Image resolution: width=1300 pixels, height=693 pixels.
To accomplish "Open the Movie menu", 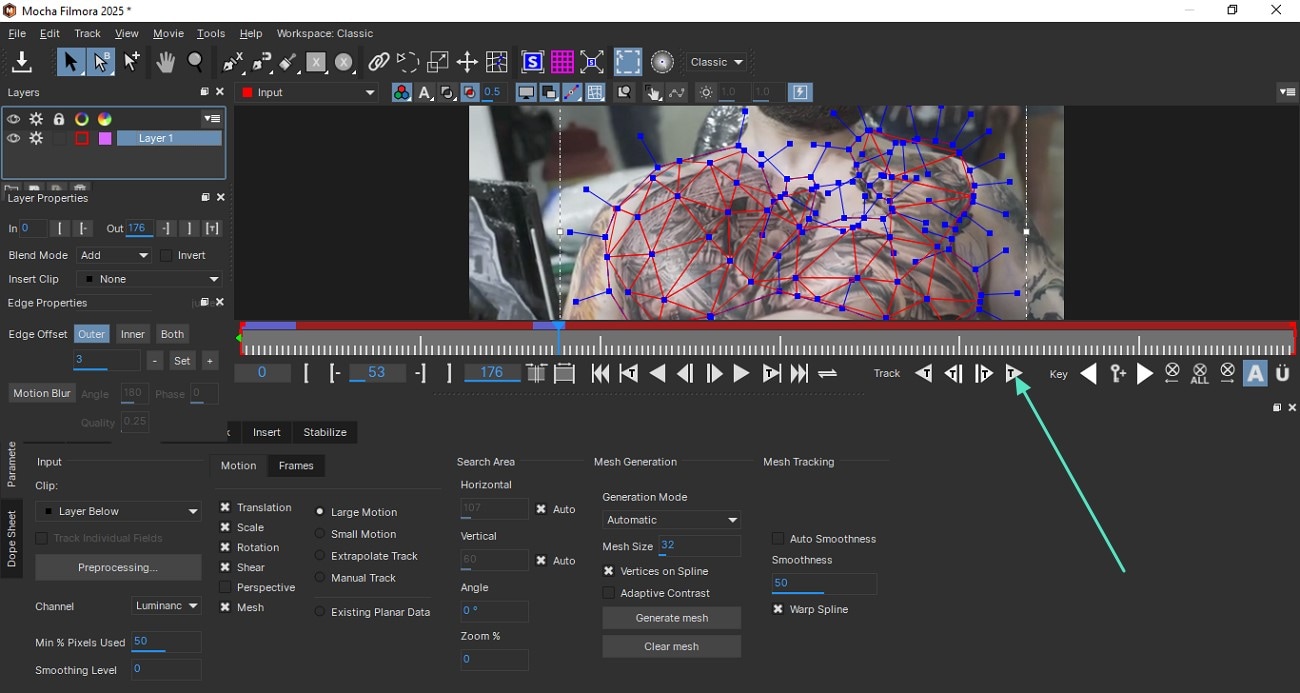I will point(168,34).
